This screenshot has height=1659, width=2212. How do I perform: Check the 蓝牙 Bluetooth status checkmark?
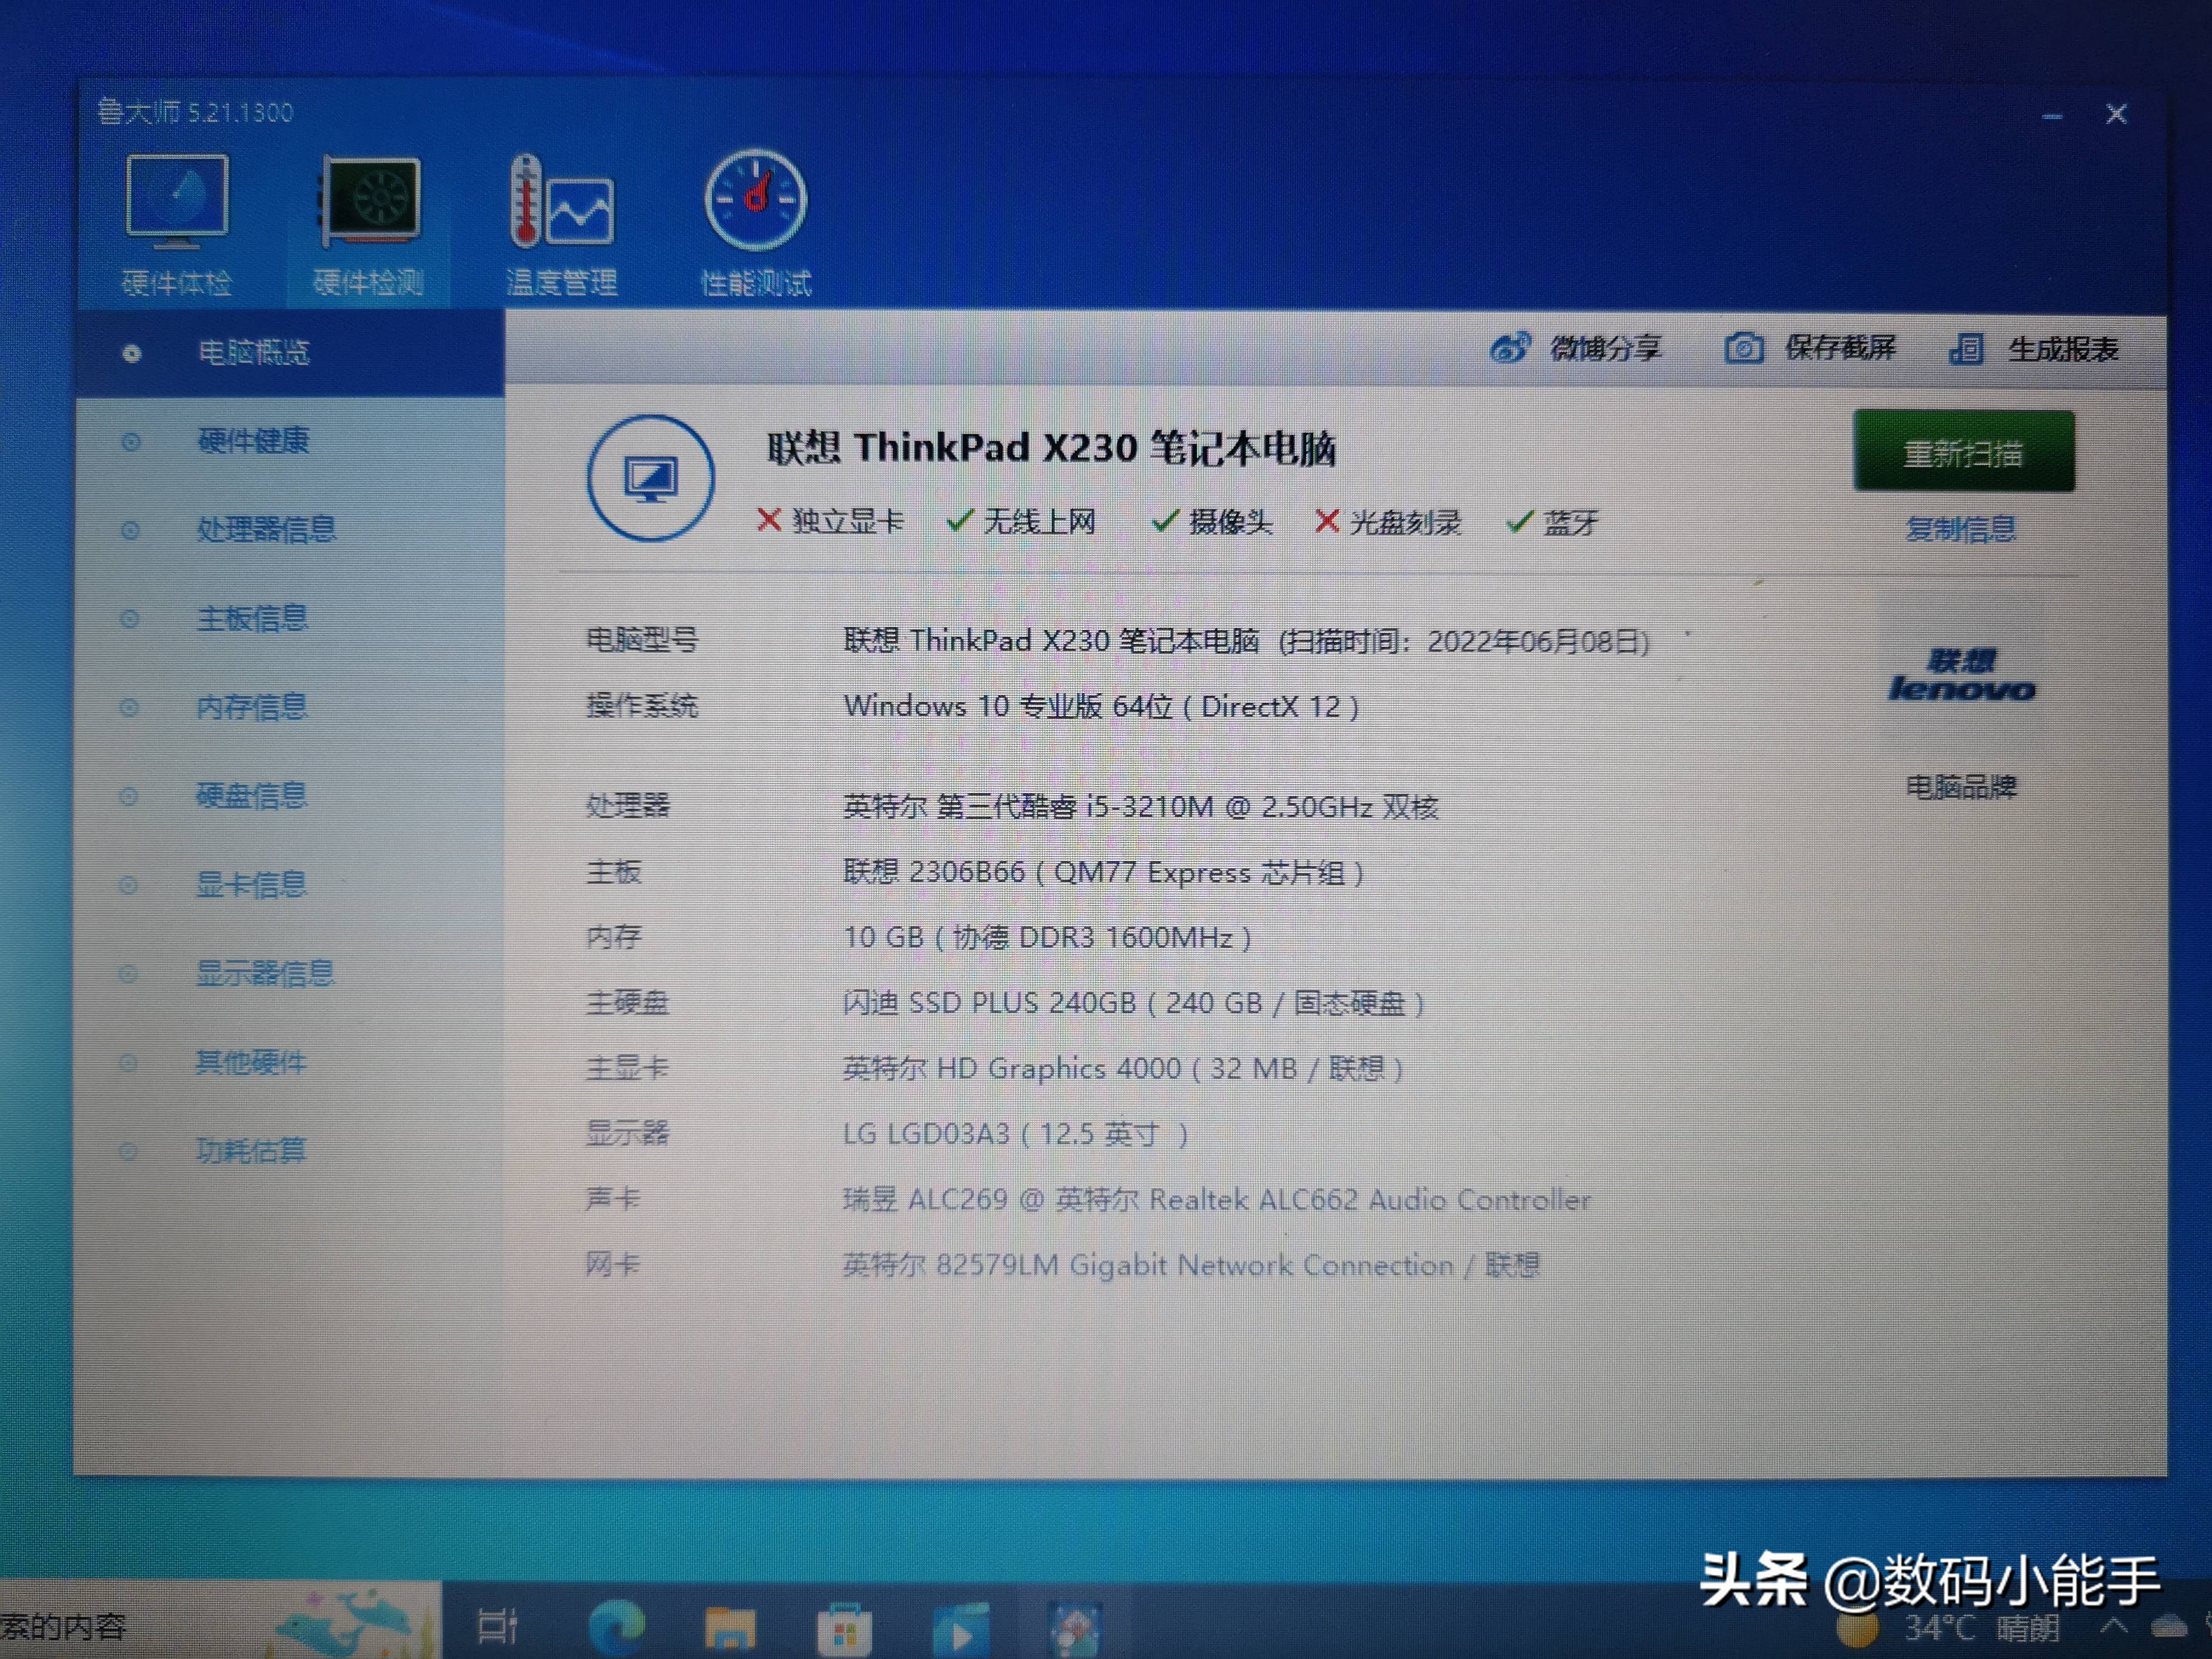tap(1522, 521)
